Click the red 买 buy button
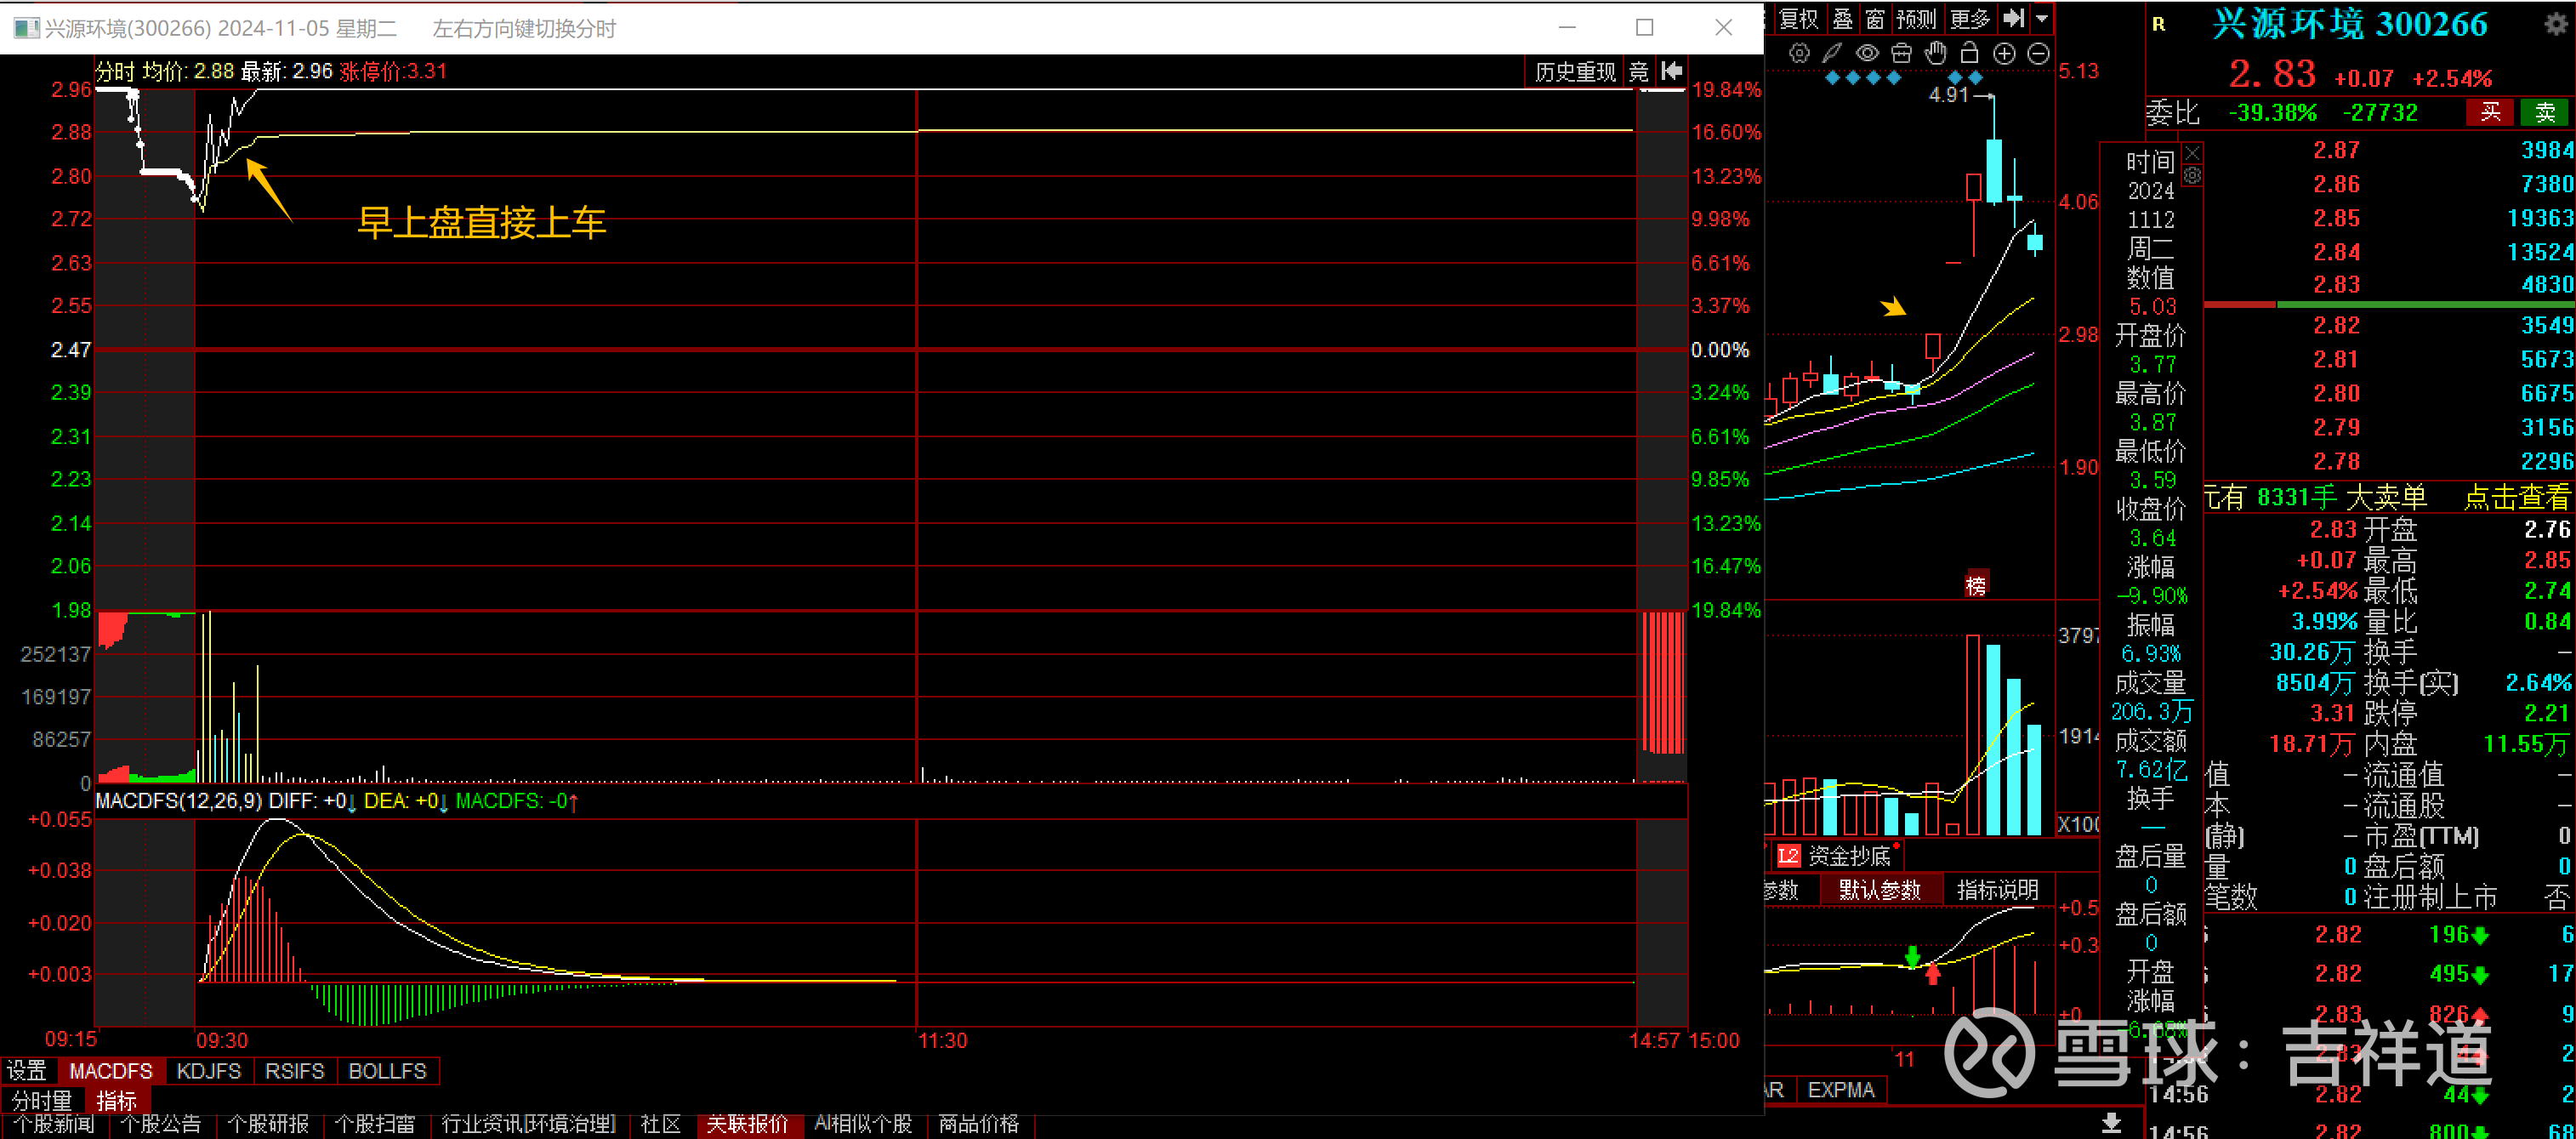Viewport: 2576px width, 1139px height. 2489,112
